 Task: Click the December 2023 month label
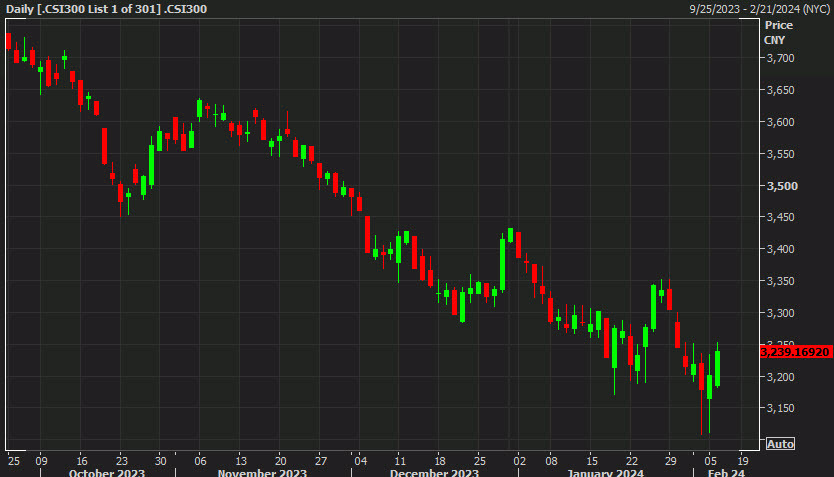[434, 472]
